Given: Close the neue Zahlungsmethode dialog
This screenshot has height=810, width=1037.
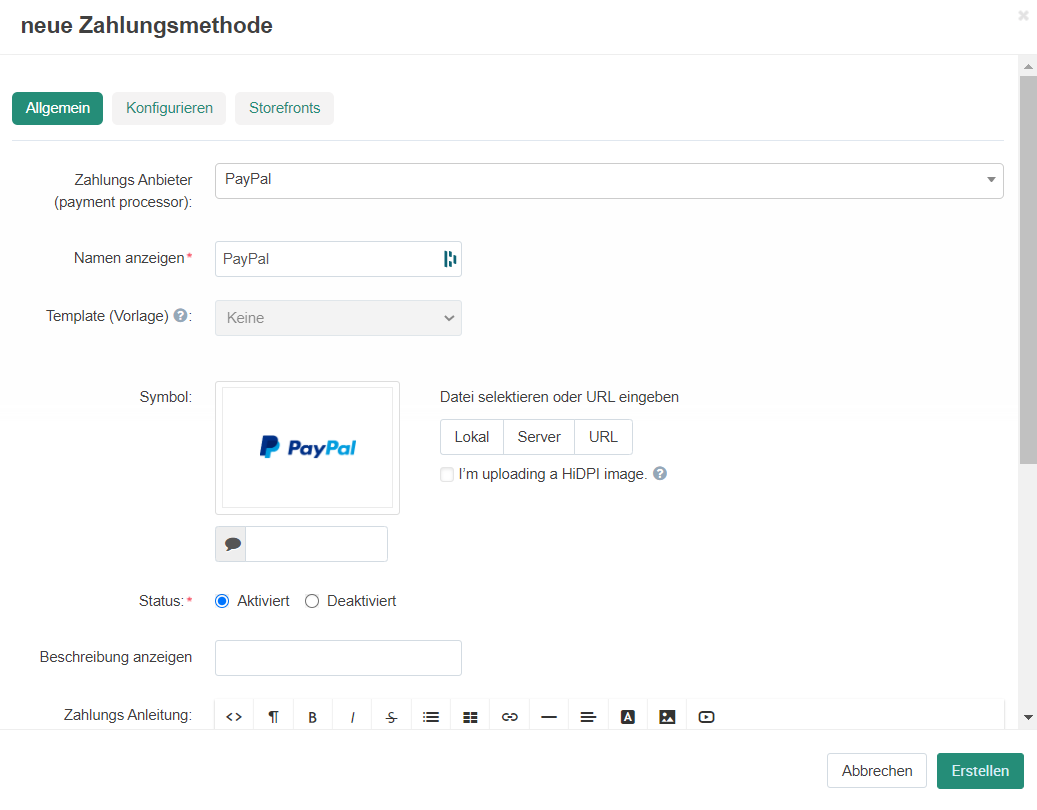Looking at the screenshot, I should click(1023, 16).
